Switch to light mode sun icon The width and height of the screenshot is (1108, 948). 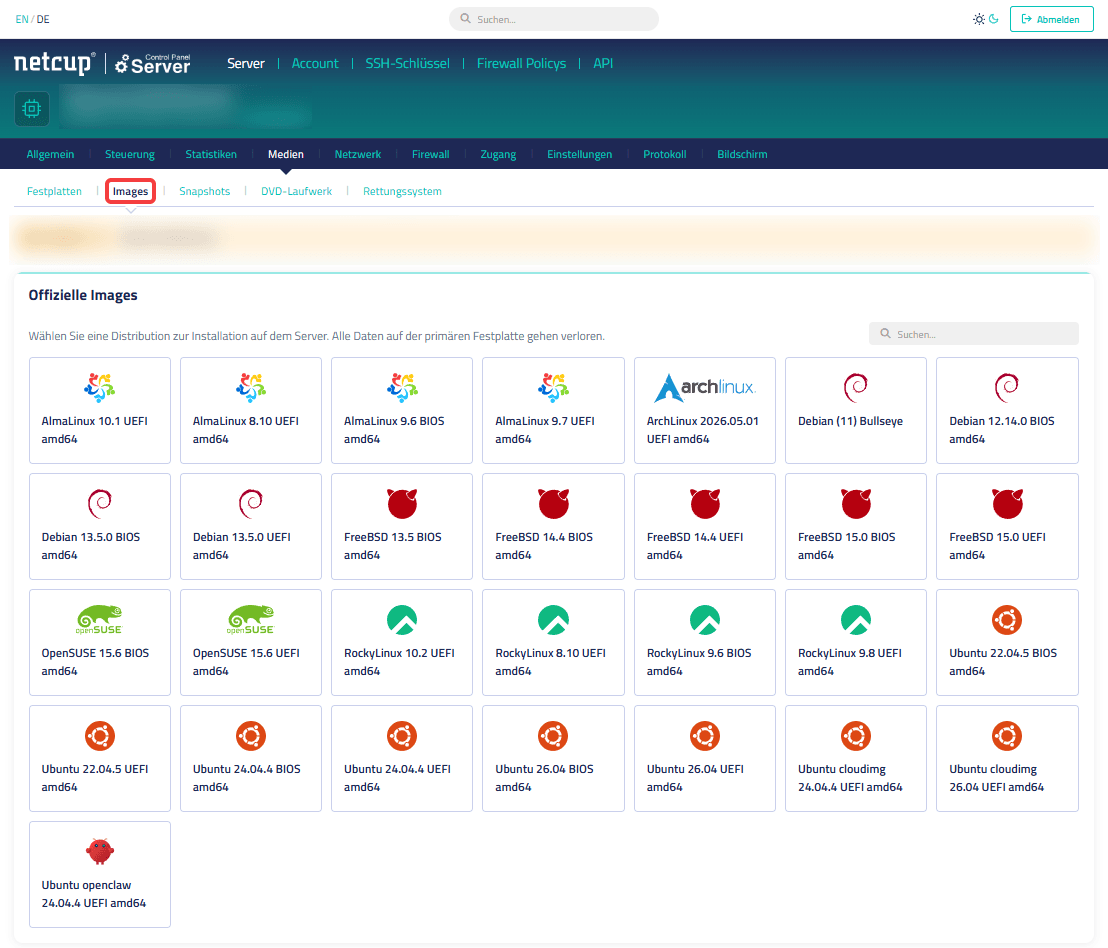pos(979,19)
